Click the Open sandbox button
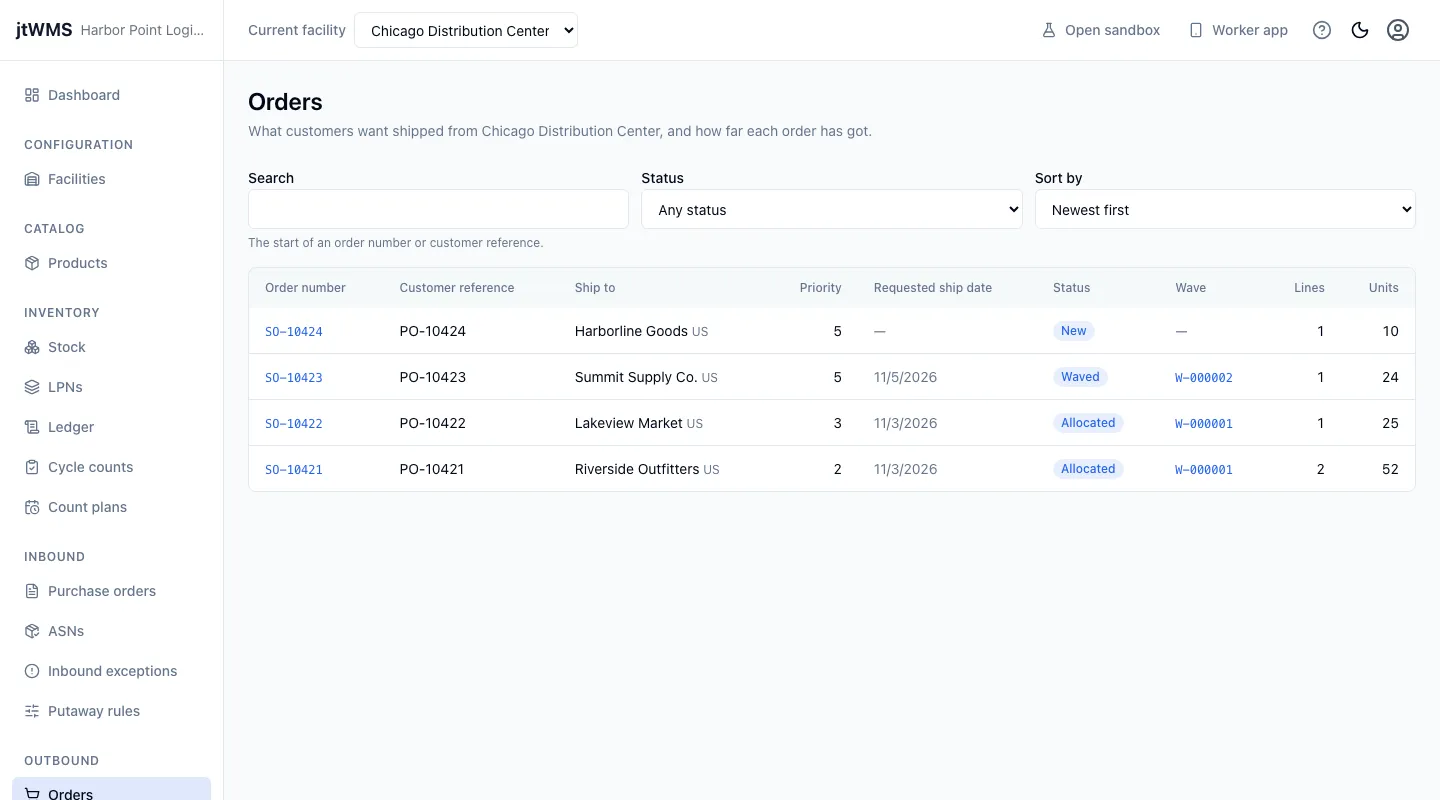 tap(1101, 30)
